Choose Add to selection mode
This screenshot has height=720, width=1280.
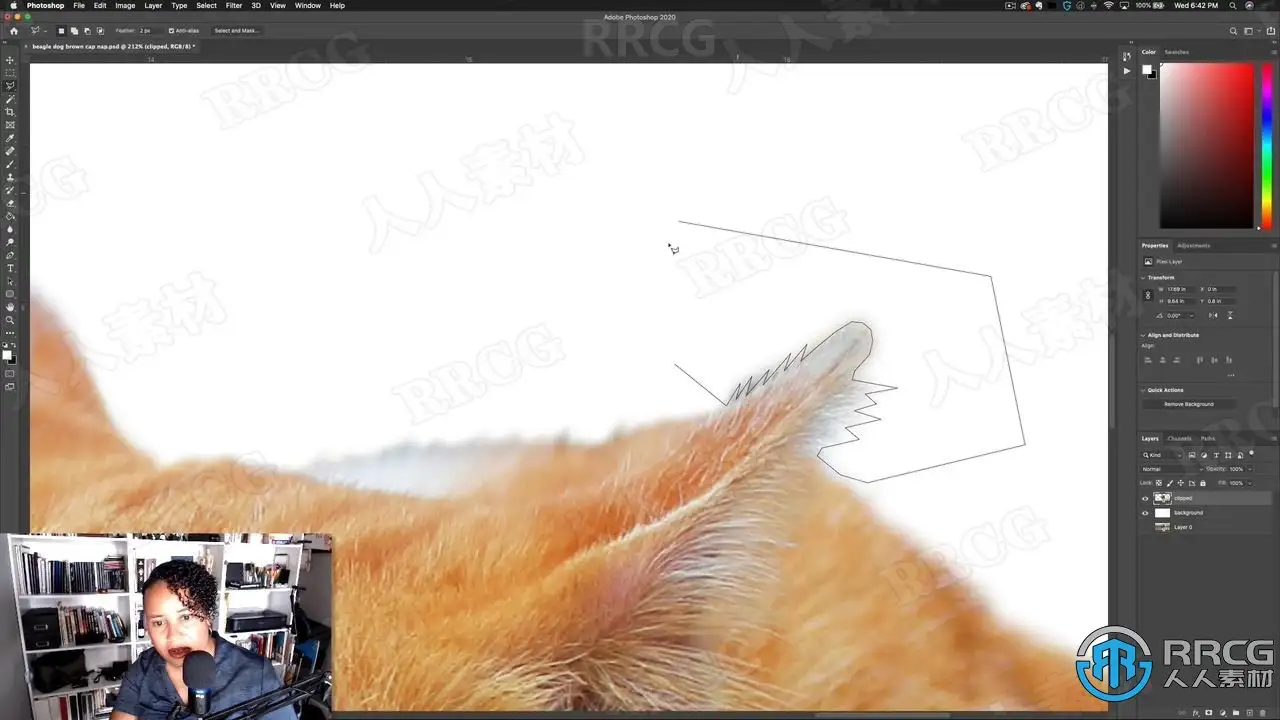(x=74, y=31)
